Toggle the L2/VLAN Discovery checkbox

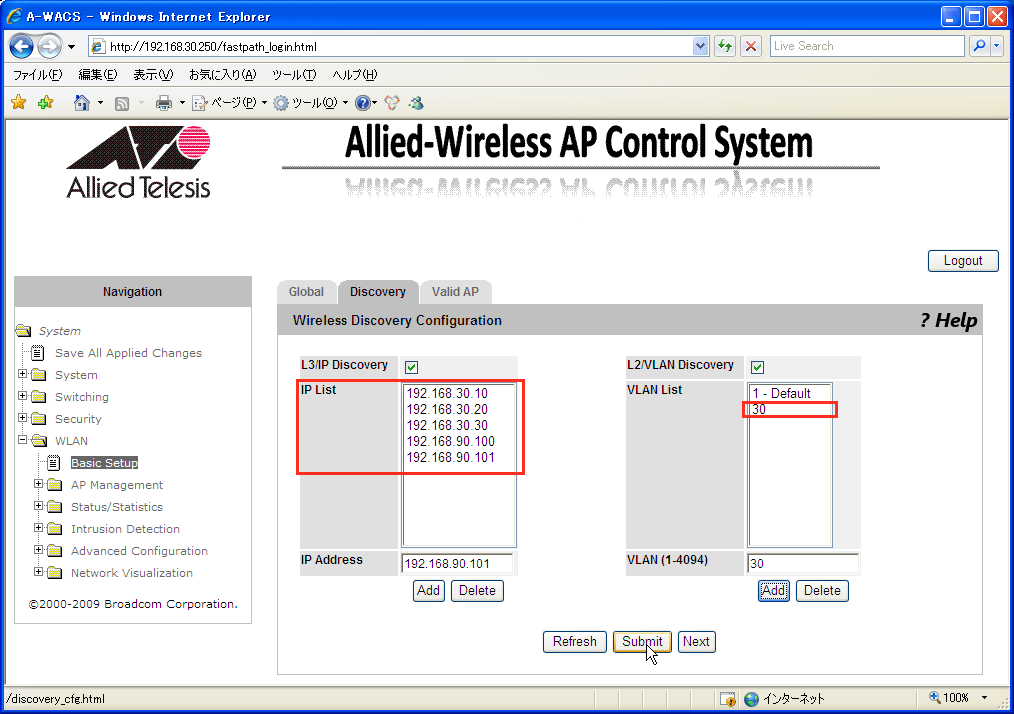757,367
